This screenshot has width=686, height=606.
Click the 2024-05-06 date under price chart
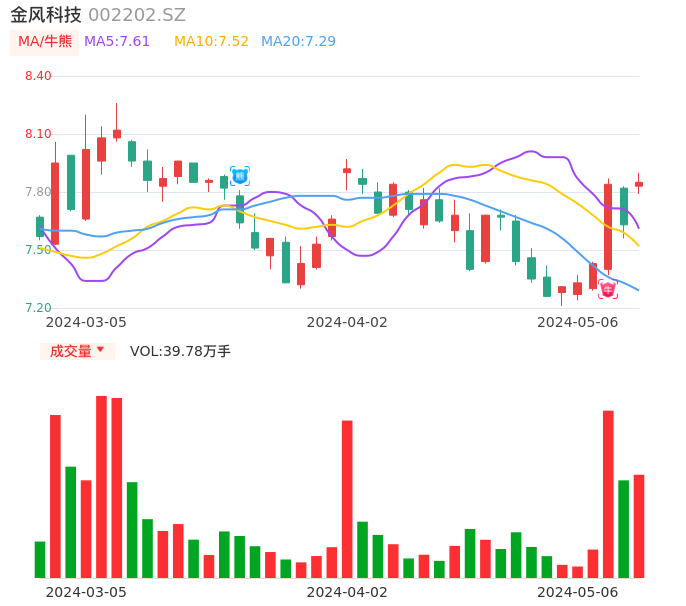578,322
